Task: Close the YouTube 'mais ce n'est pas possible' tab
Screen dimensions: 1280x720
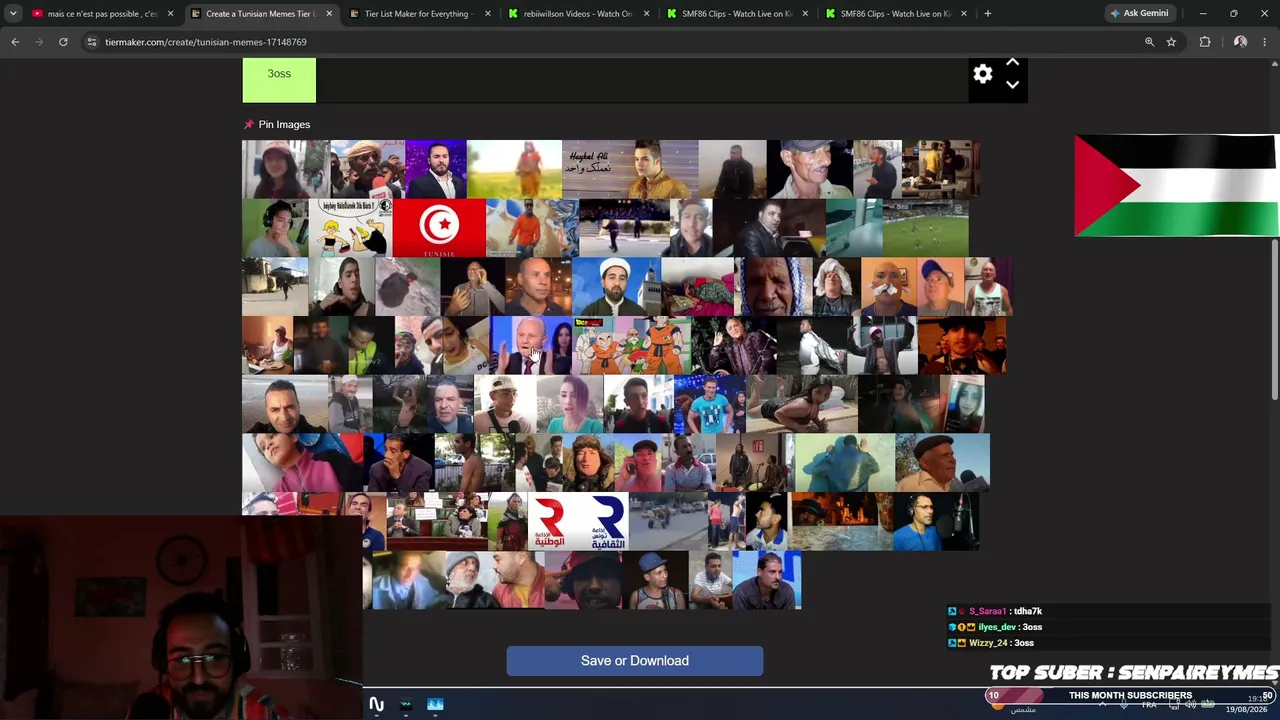Action: [170, 14]
